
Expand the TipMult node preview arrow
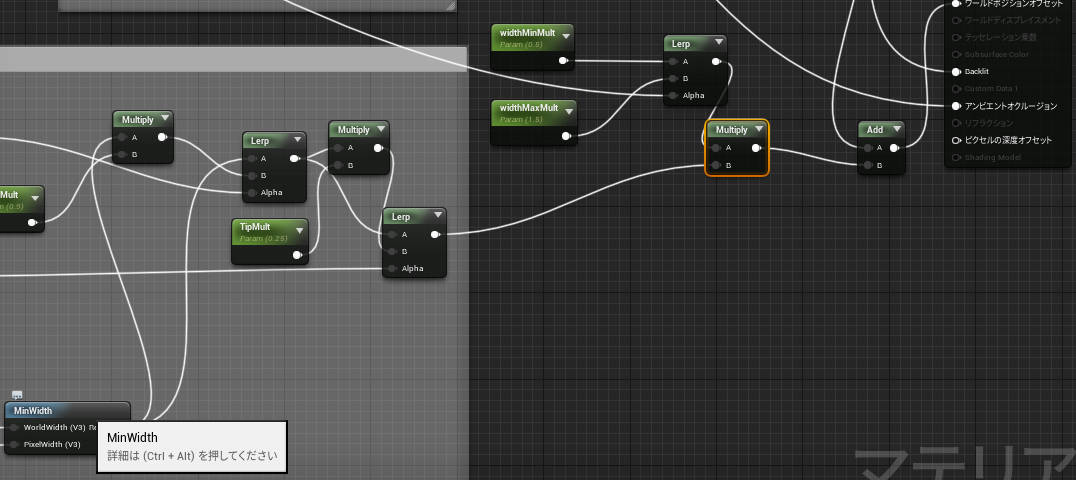299,229
